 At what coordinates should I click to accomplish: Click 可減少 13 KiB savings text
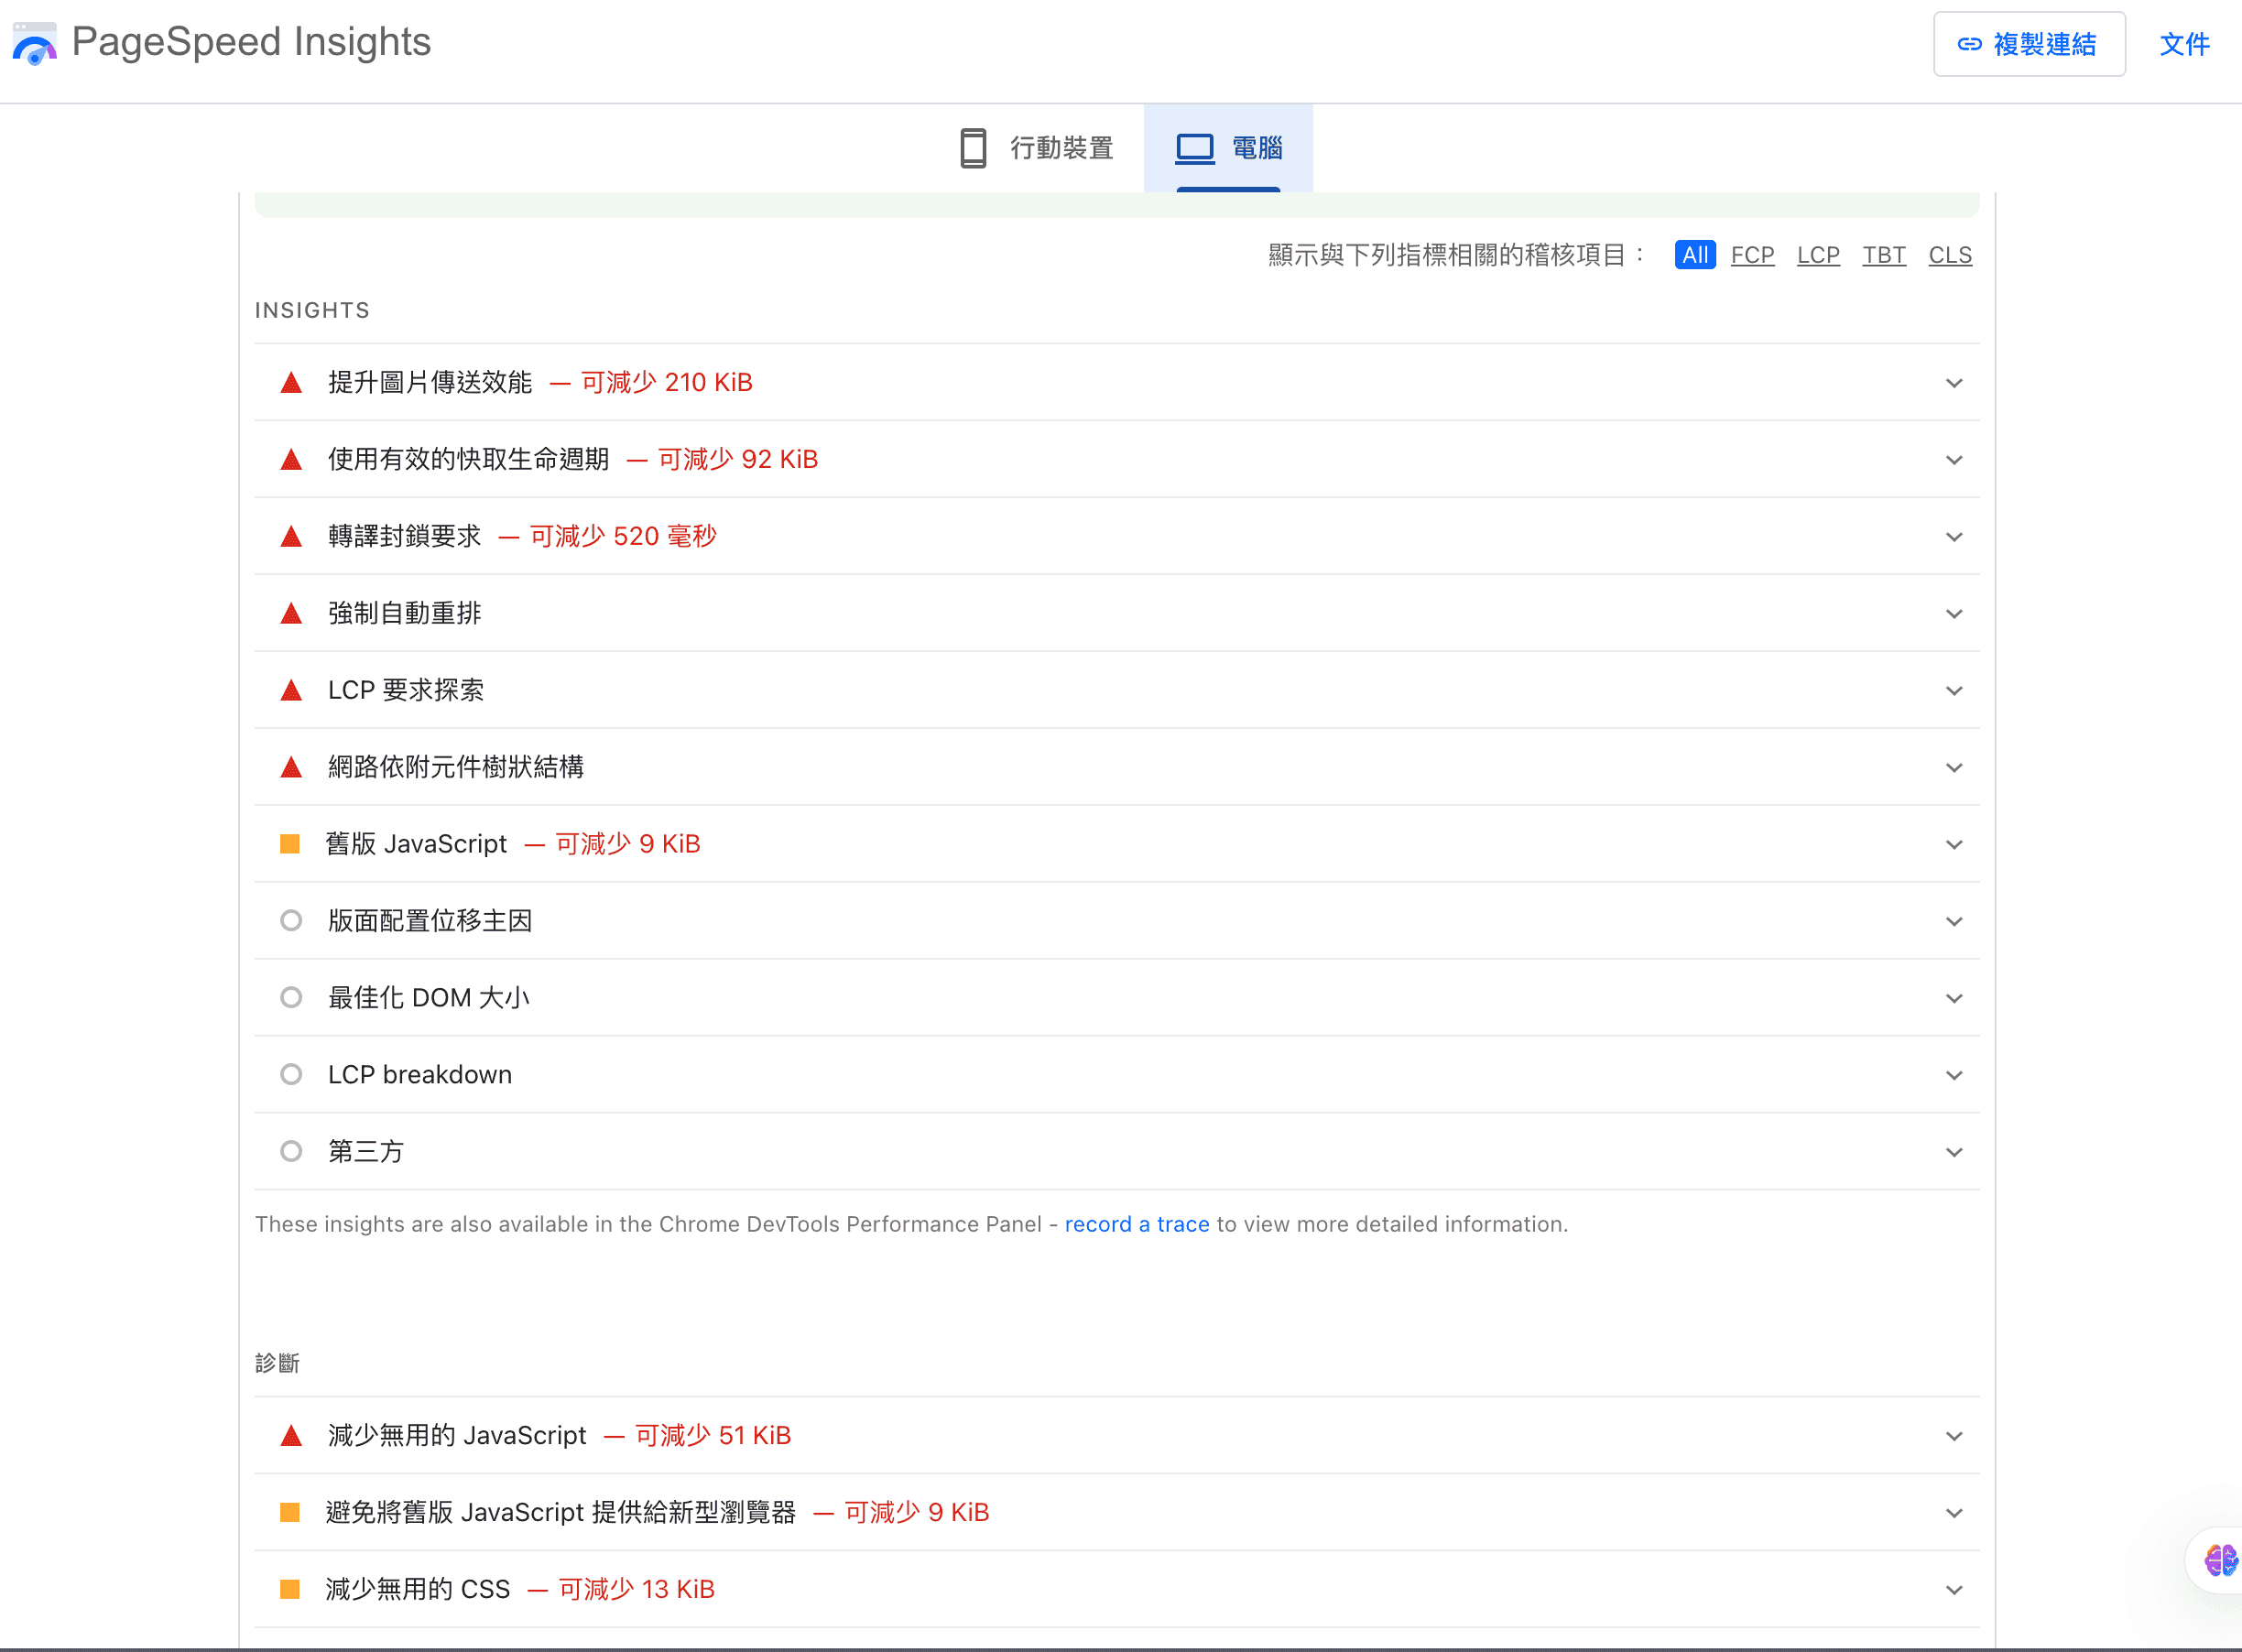(636, 1590)
